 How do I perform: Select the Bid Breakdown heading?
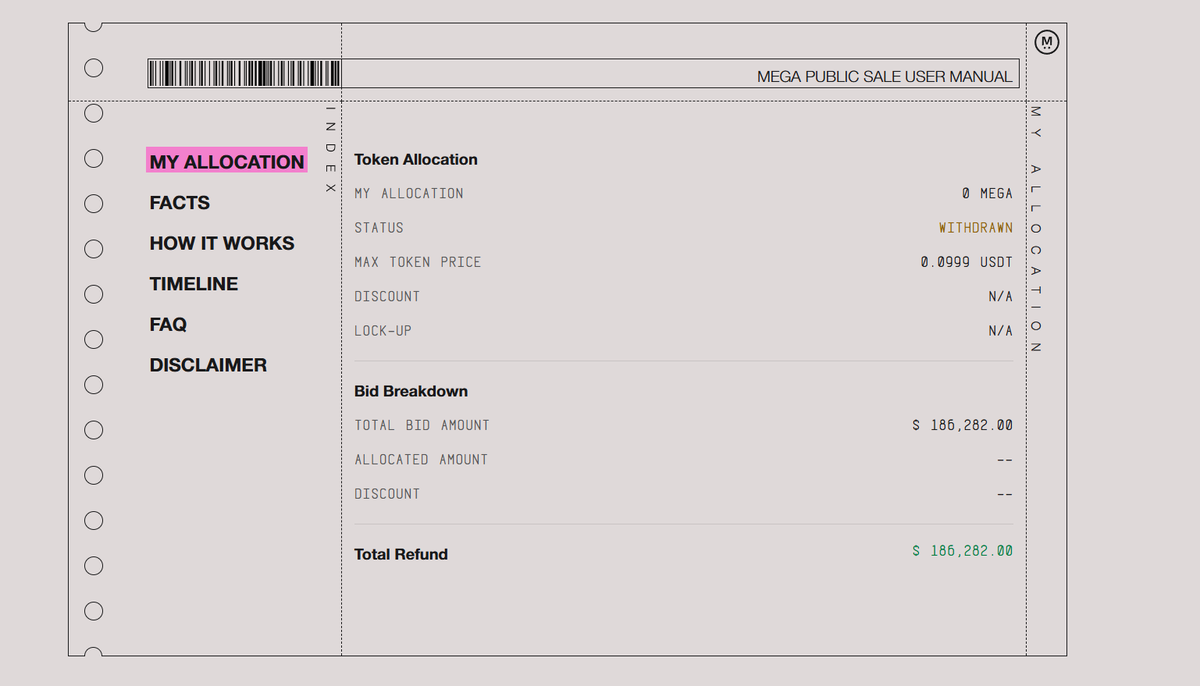pyautogui.click(x=411, y=391)
